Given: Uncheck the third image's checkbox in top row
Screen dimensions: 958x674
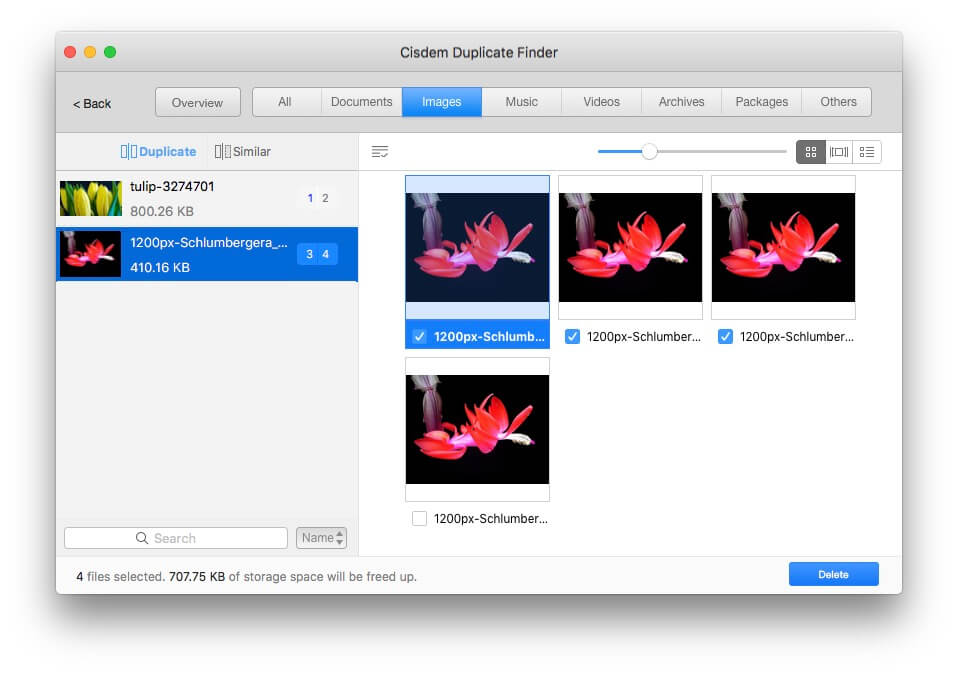Looking at the screenshot, I should pyautogui.click(x=725, y=337).
